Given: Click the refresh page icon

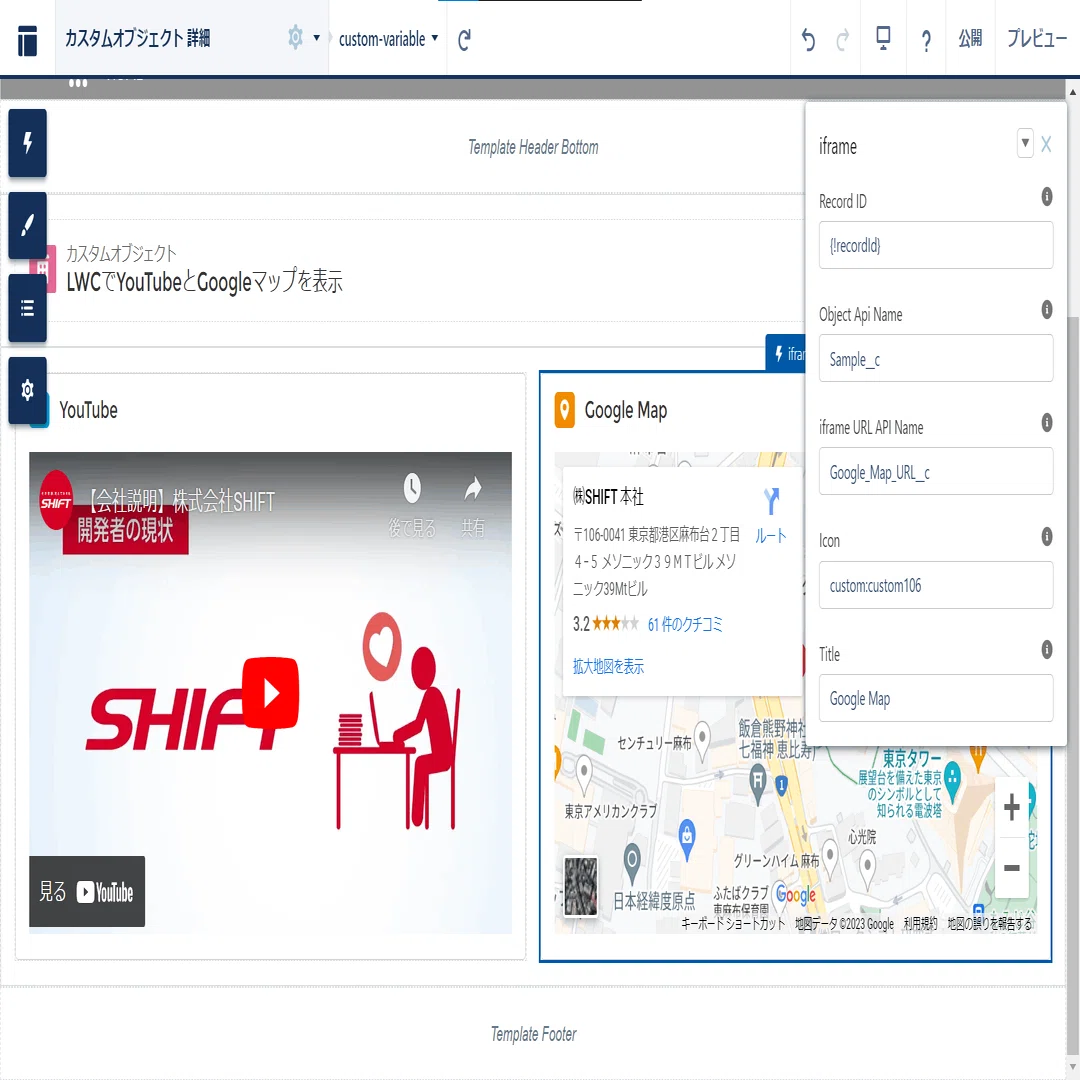Looking at the screenshot, I should pyautogui.click(x=464, y=40).
